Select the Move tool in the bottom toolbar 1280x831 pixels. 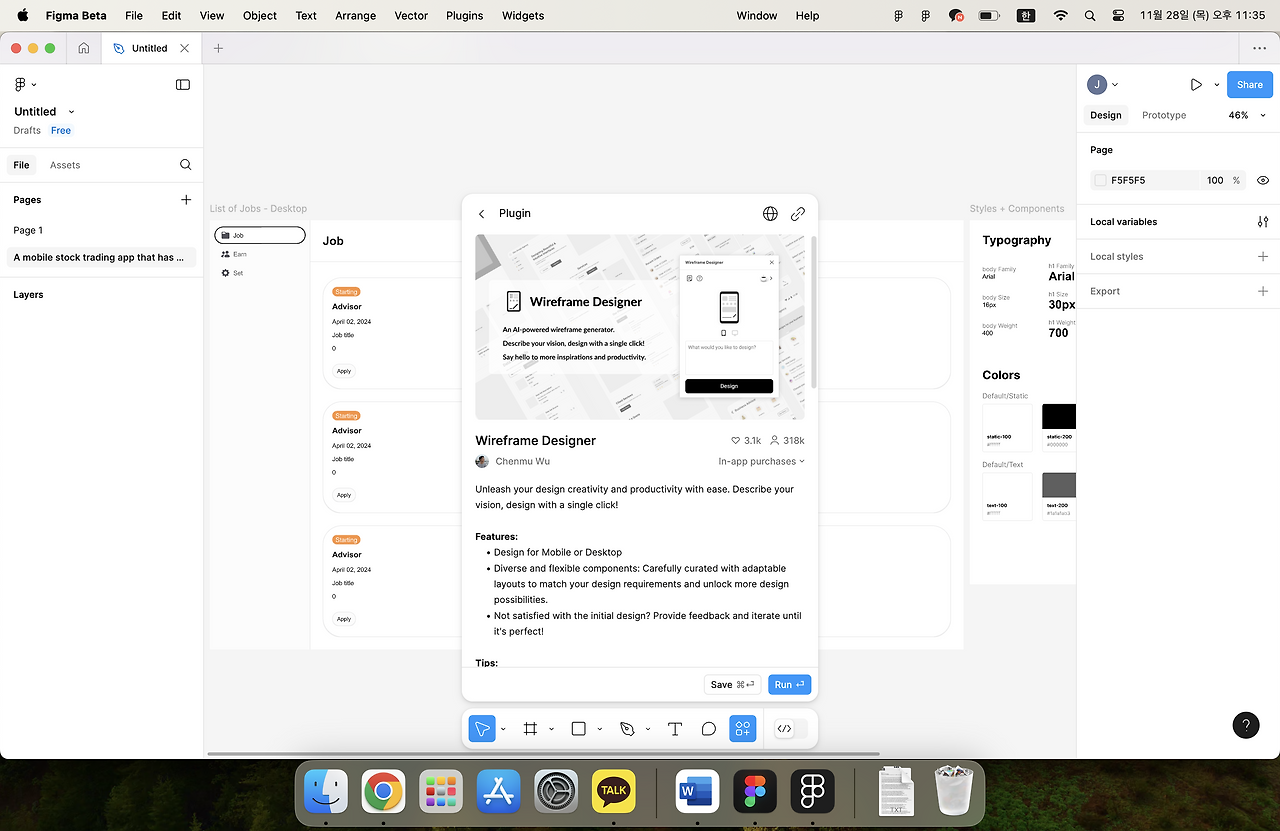482,729
